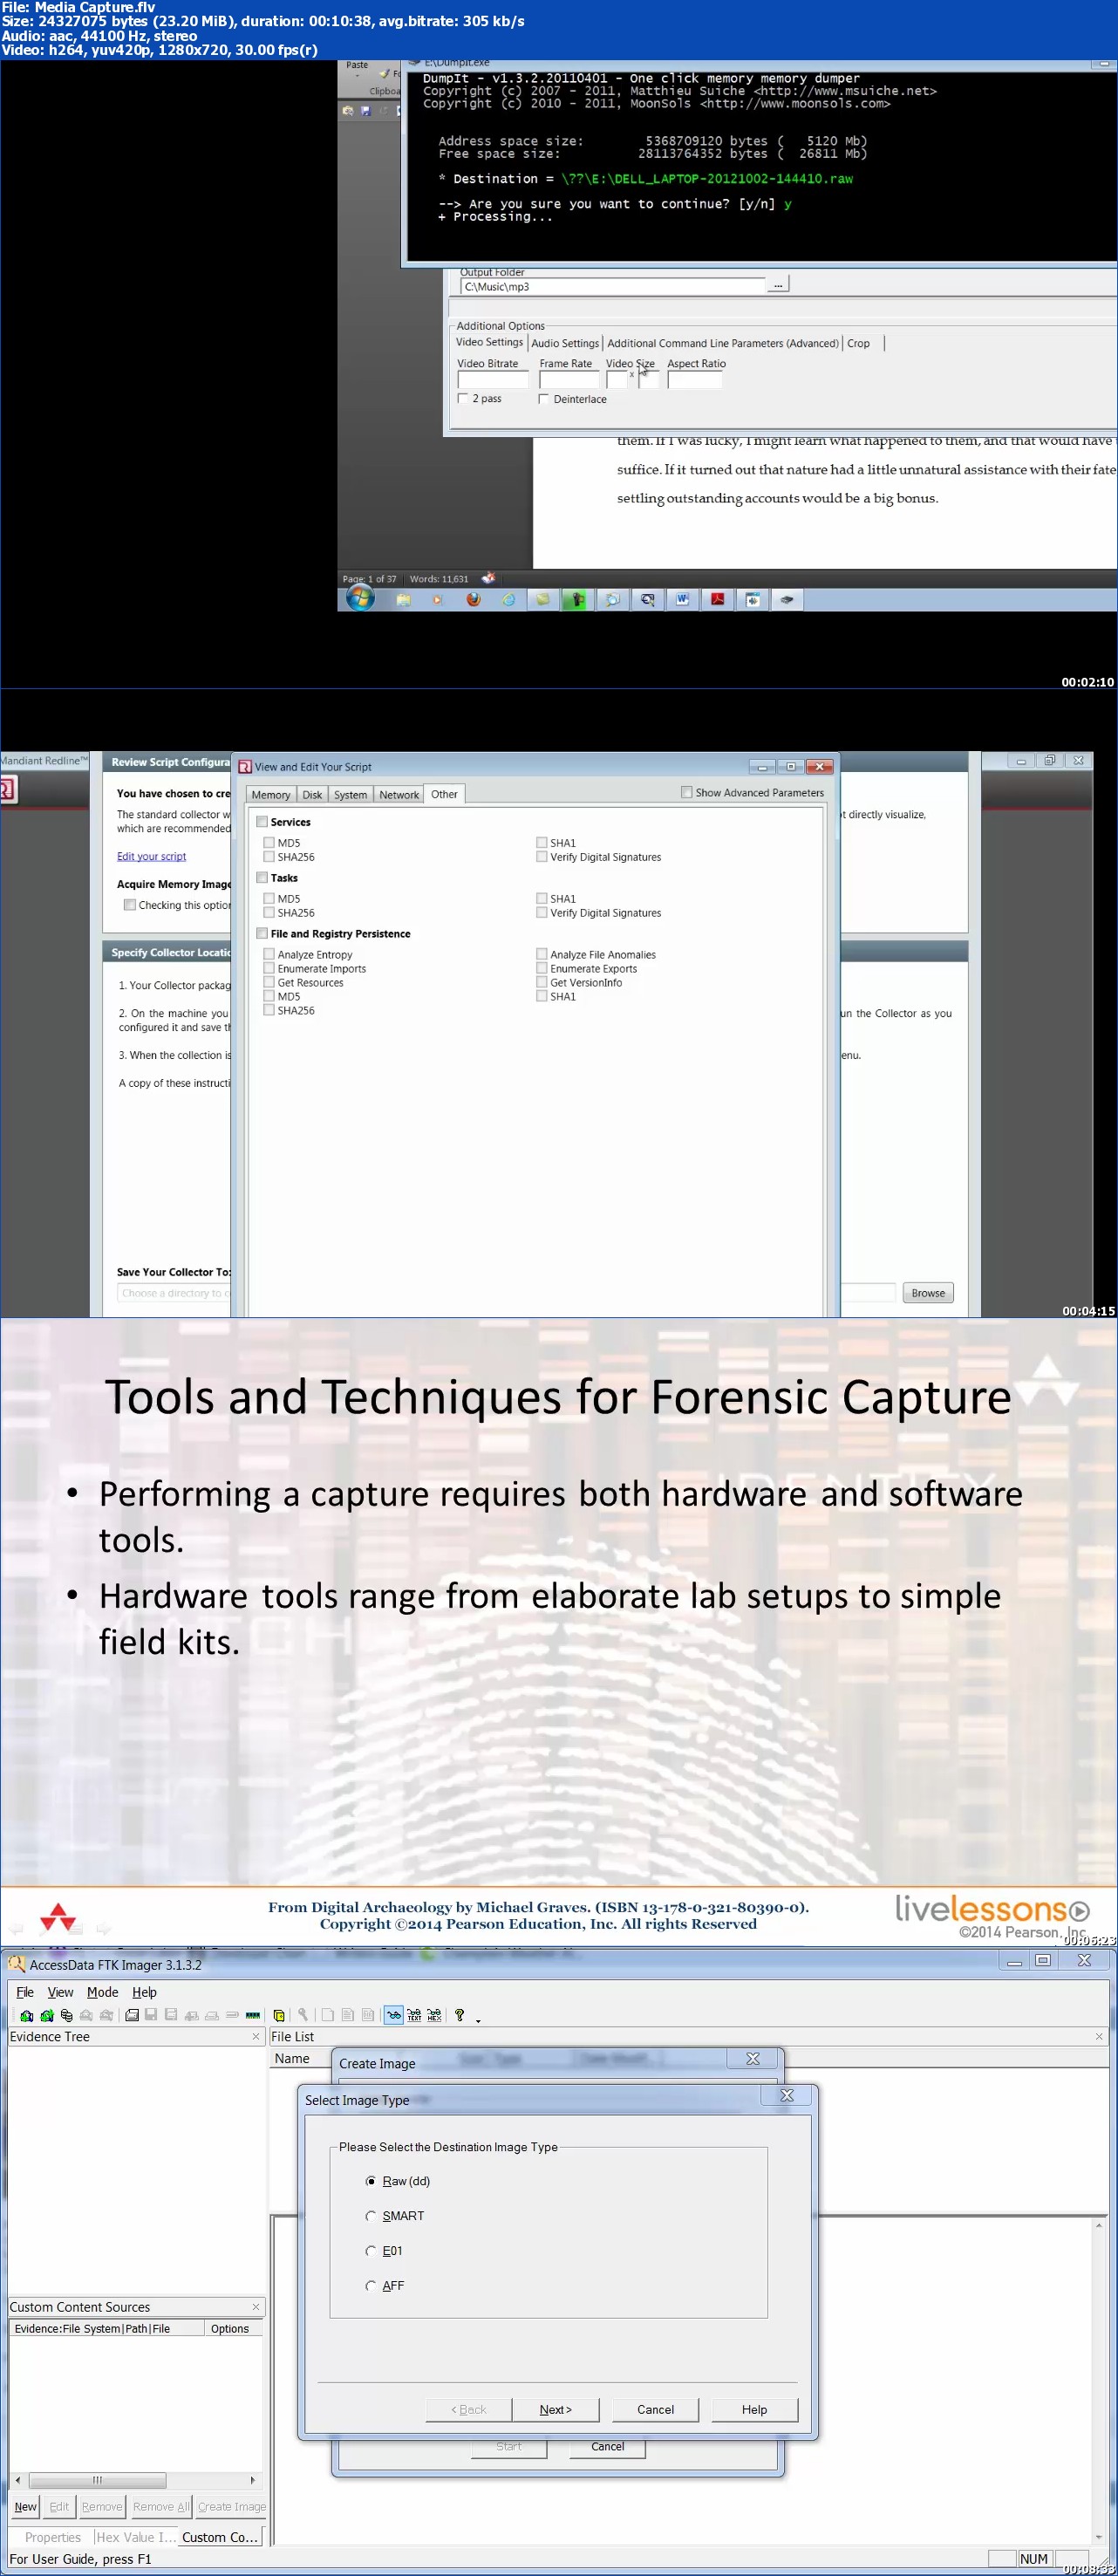Viewport: 1118px width, 2576px height.
Task: Open the View menu in FTK Imager
Action: pyautogui.click(x=60, y=1992)
